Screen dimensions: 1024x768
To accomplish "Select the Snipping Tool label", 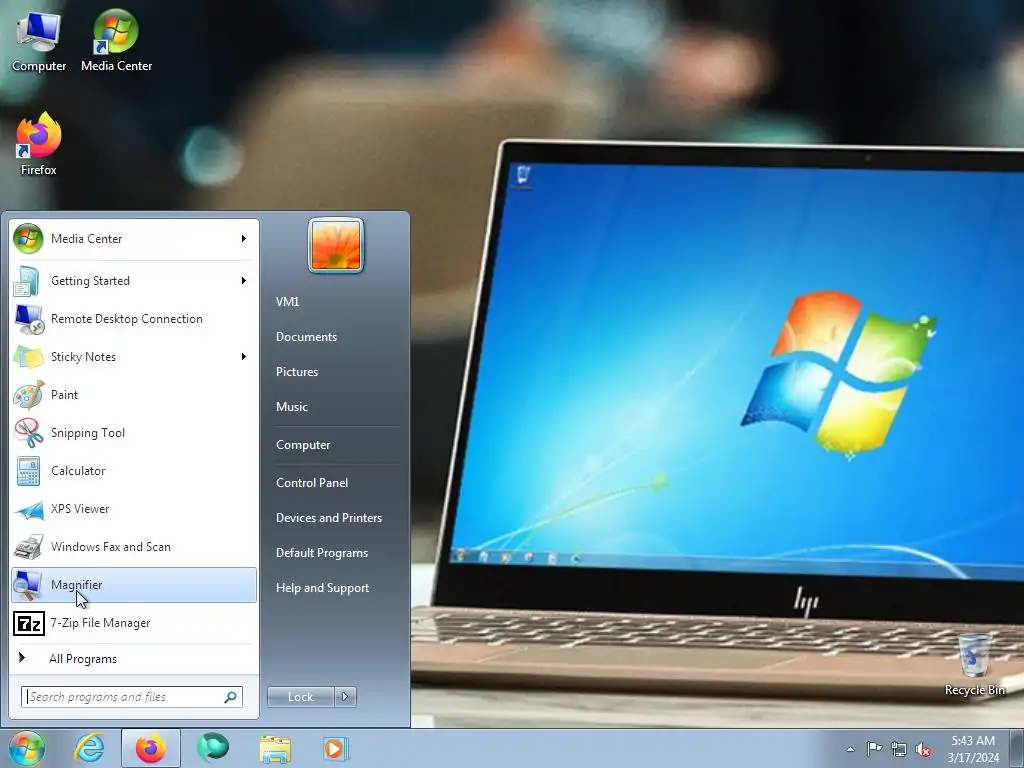I will pyautogui.click(x=88, y=433).
